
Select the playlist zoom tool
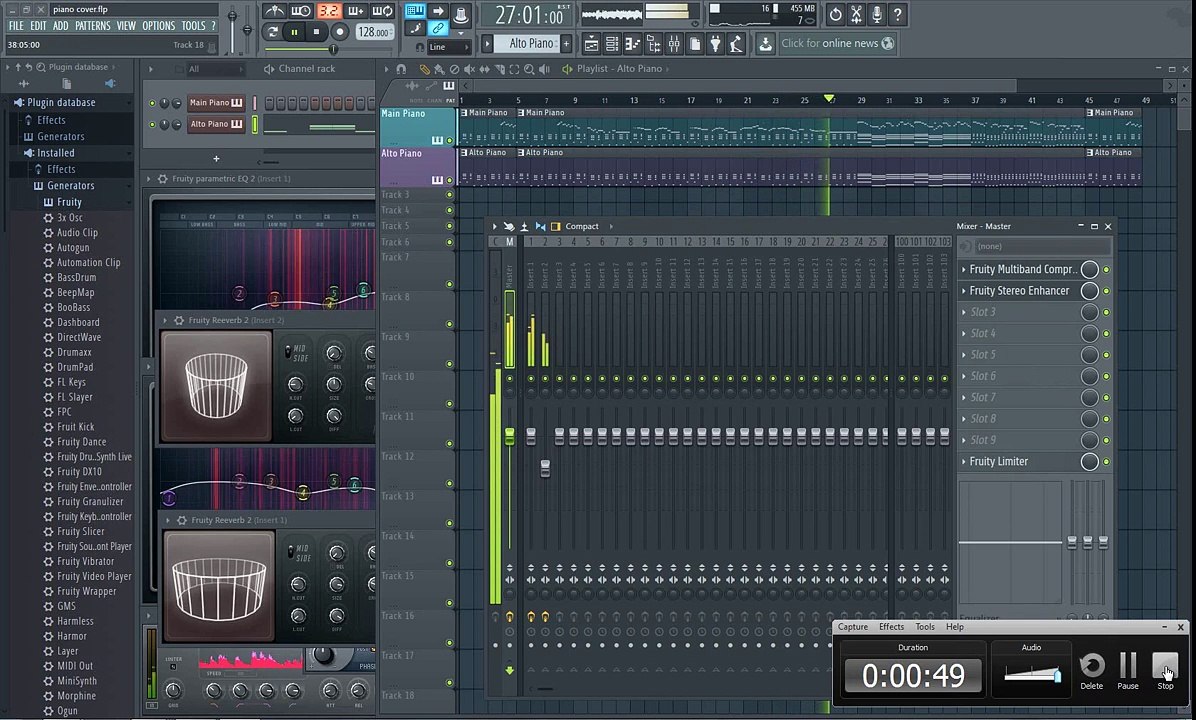pos(529,69)
